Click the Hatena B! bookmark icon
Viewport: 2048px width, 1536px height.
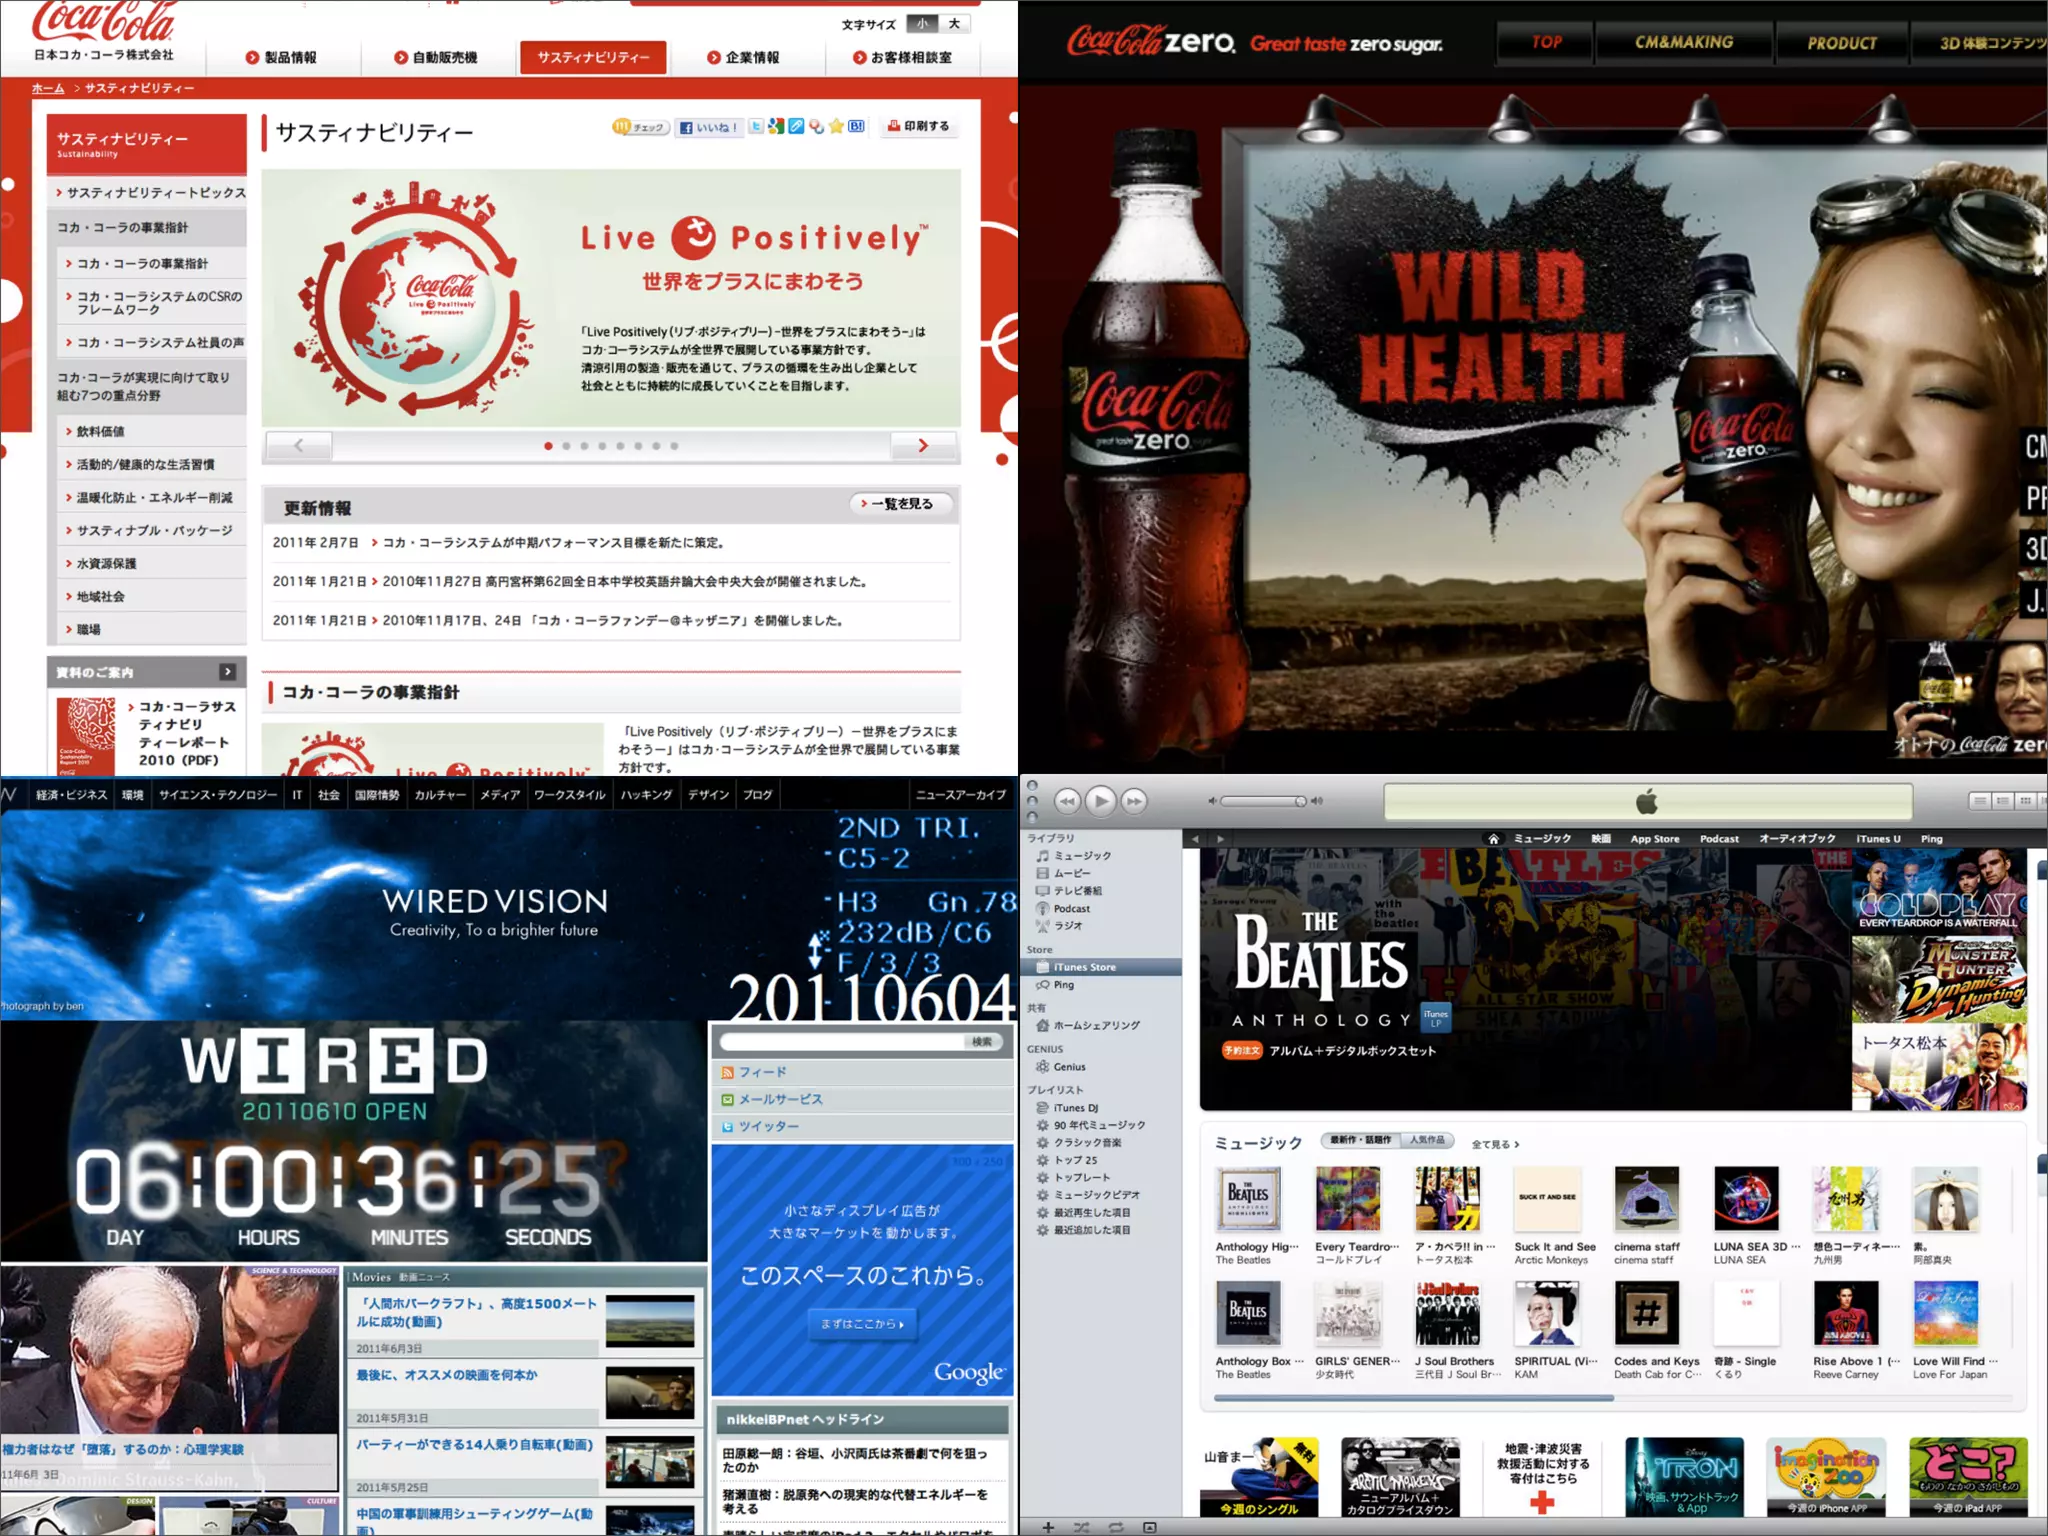(x=857, y=127)
